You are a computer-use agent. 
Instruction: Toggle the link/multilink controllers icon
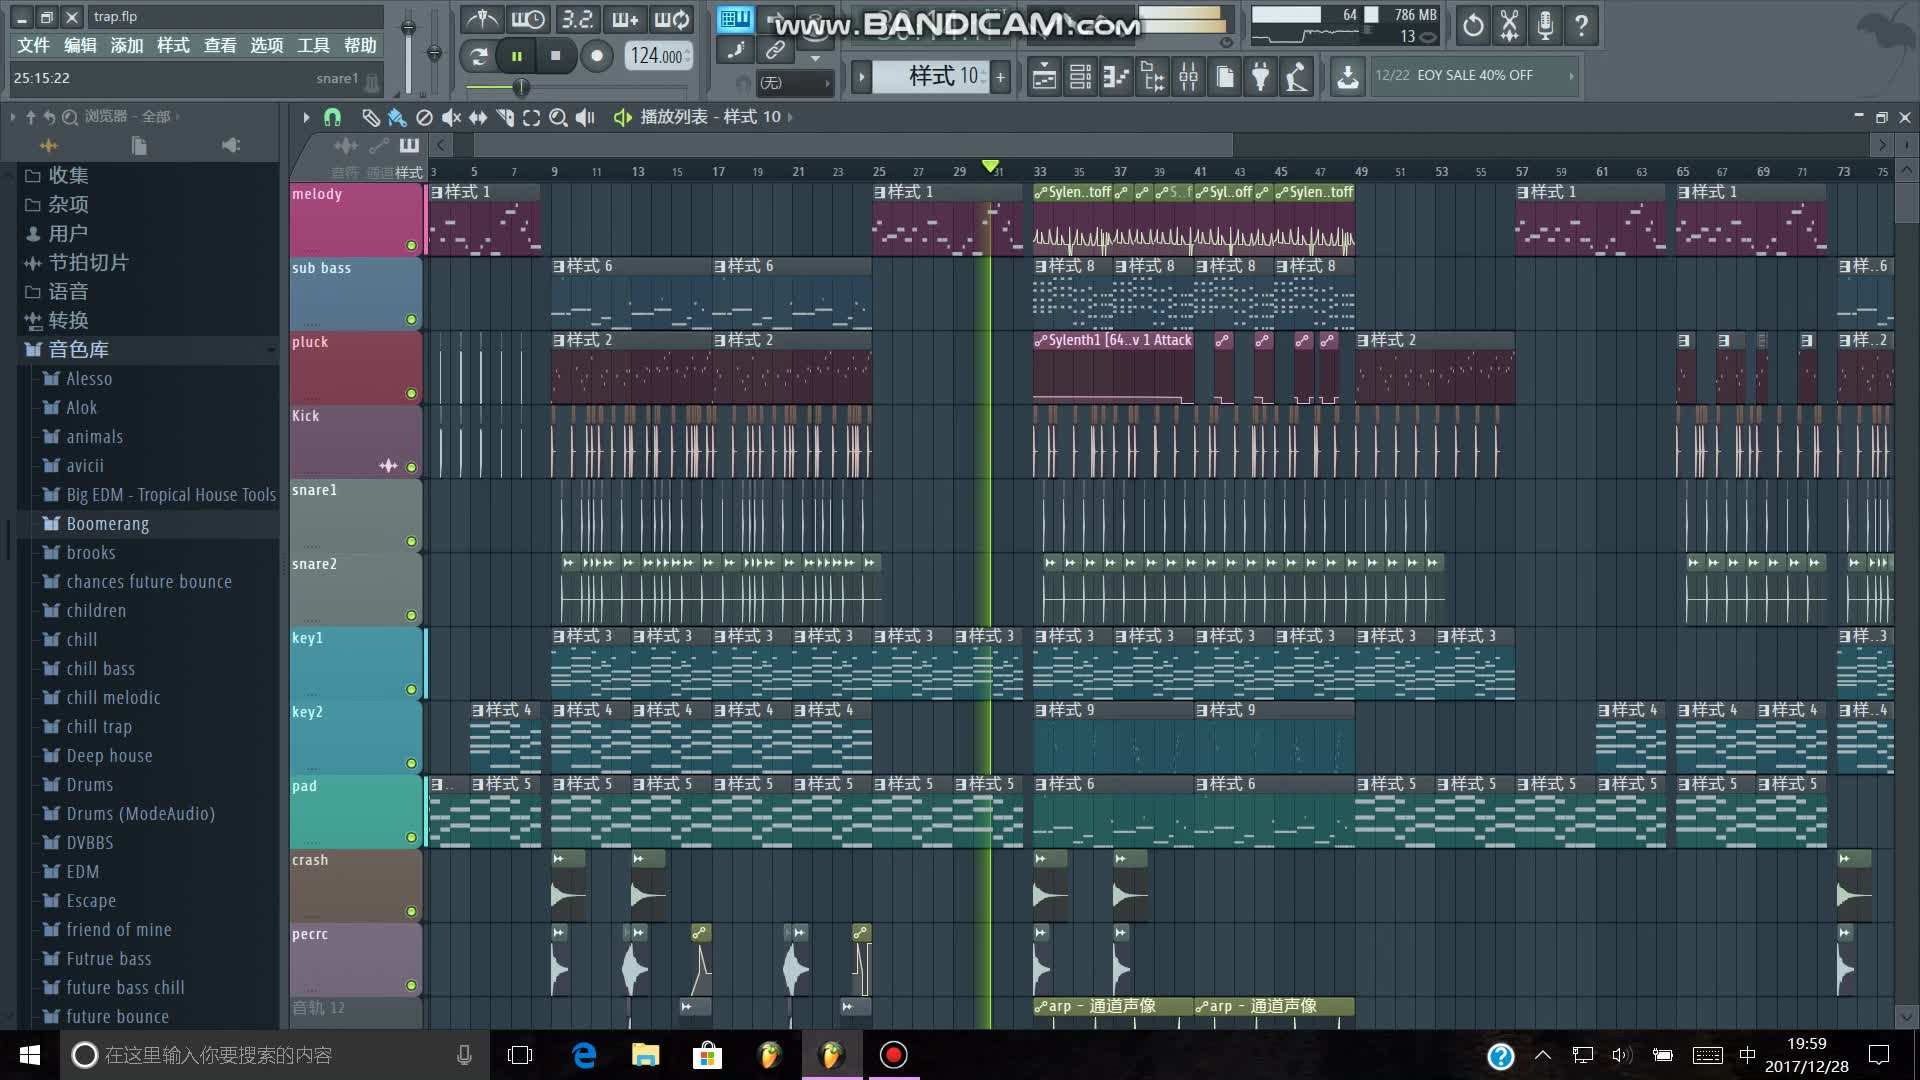pos(775,50)
